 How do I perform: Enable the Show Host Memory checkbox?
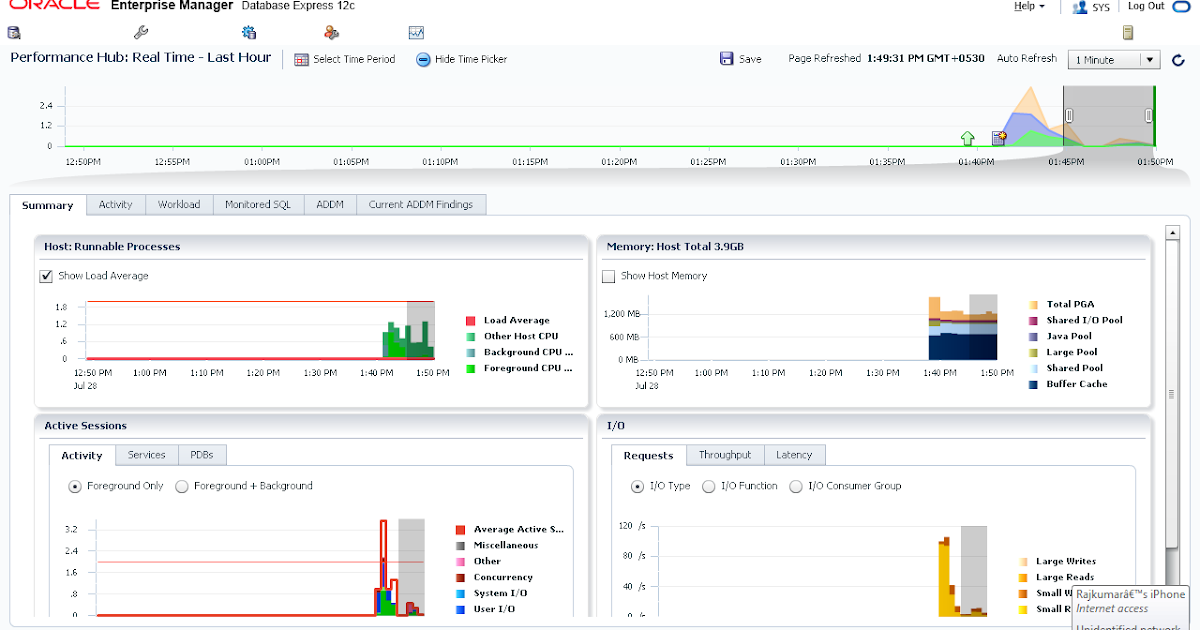click(608, 277)
